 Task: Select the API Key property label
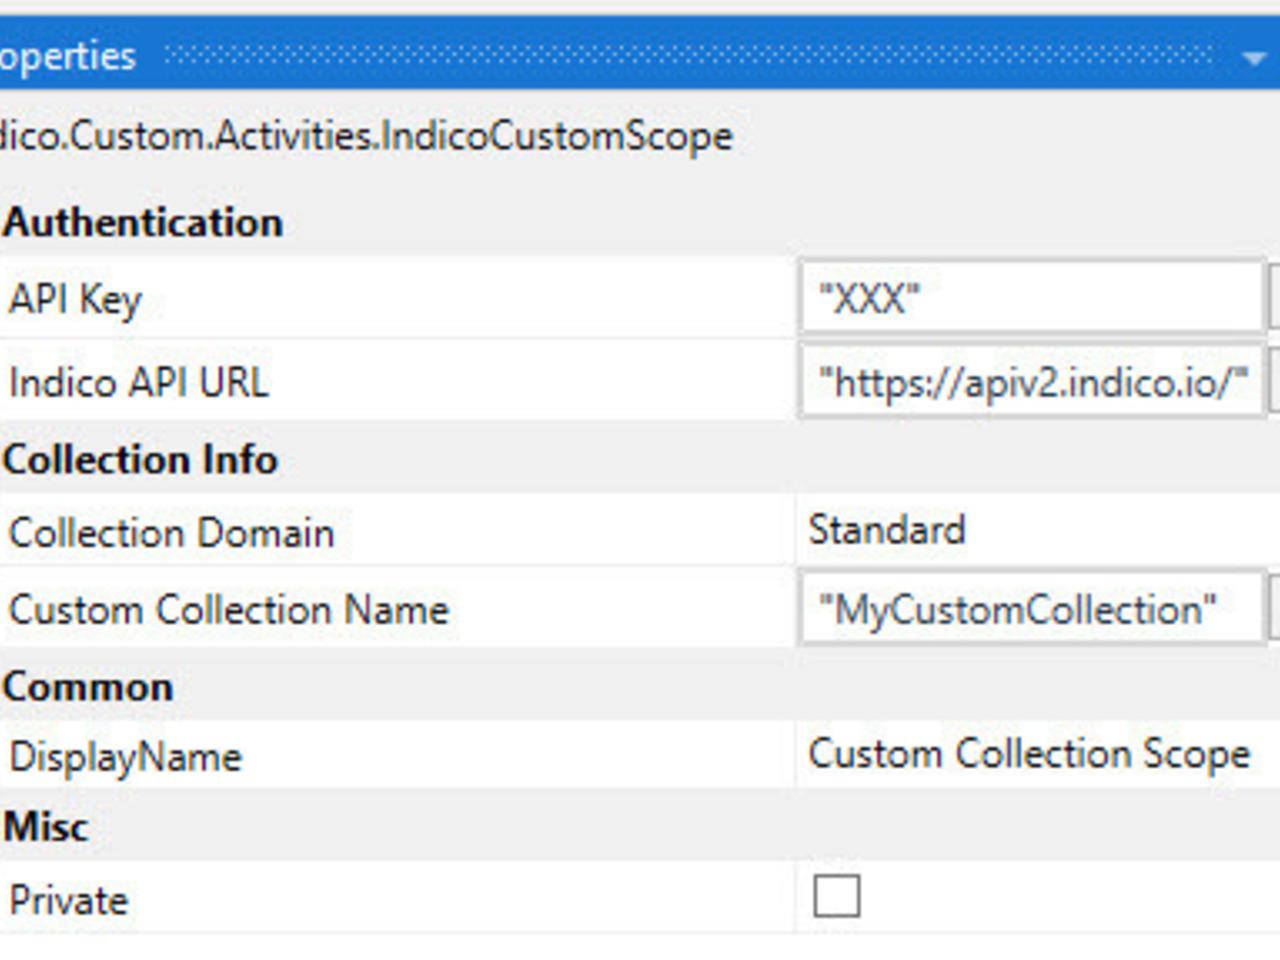point(76,299)
